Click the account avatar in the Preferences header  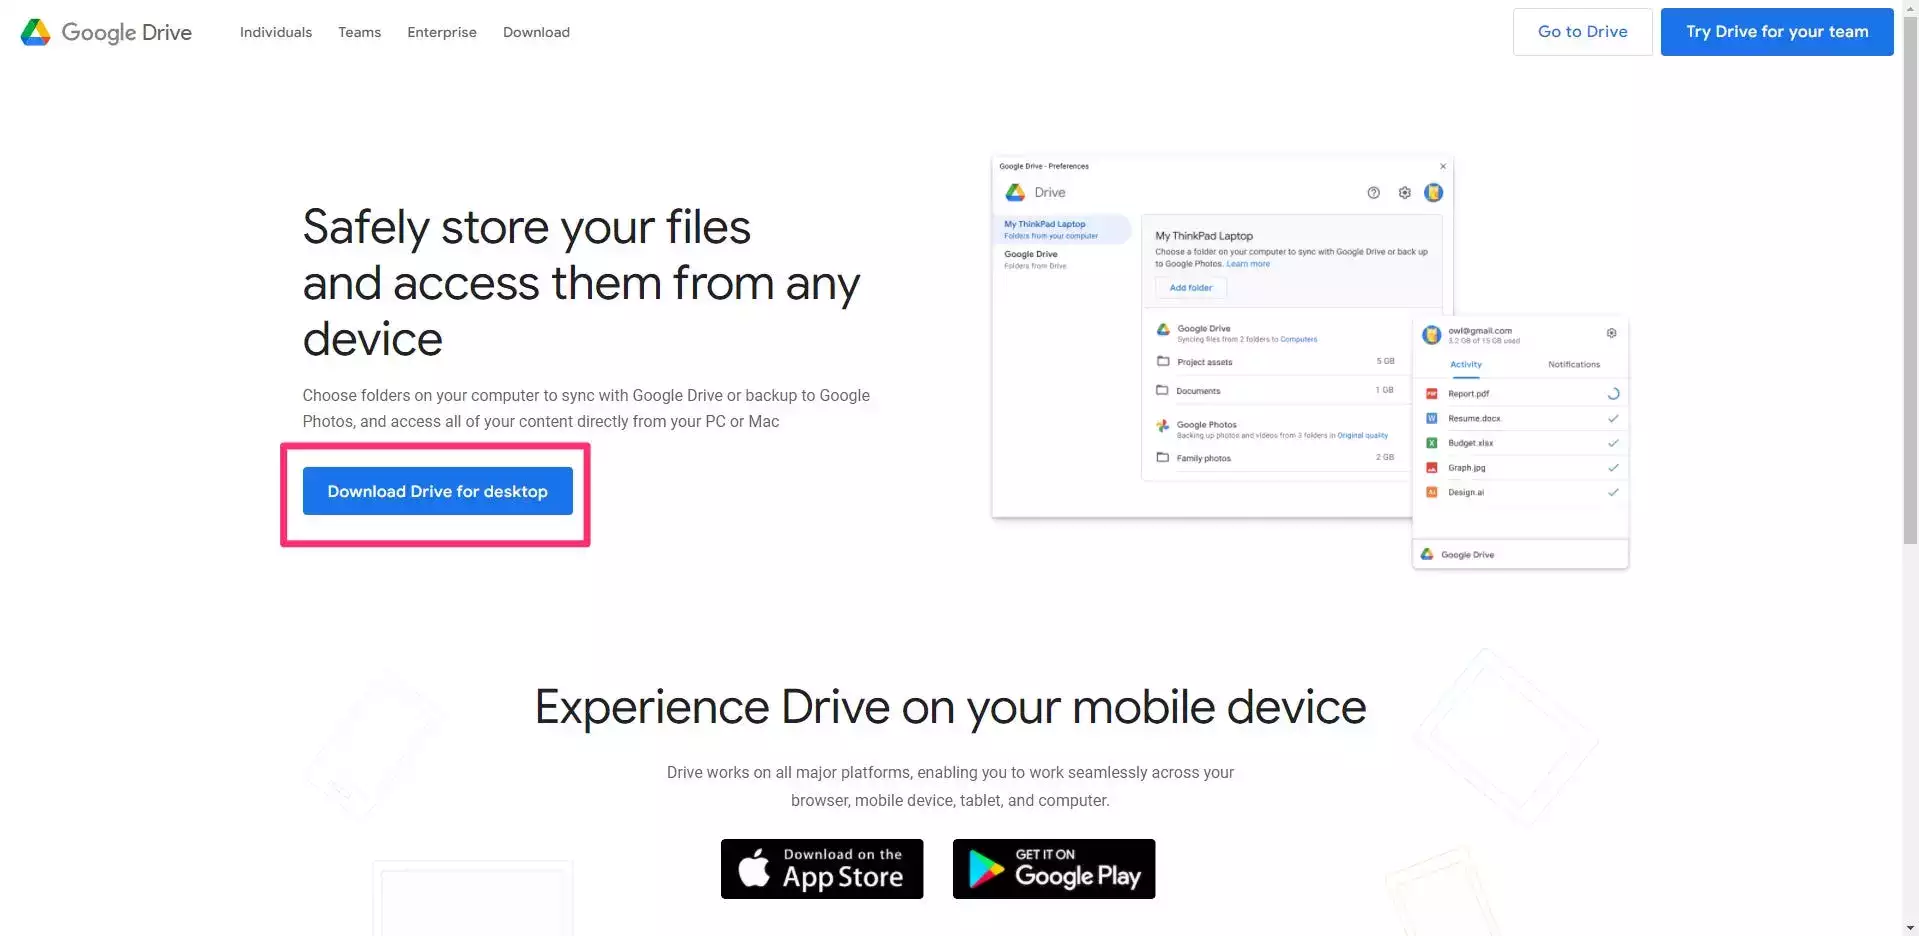pos(1433,192)
